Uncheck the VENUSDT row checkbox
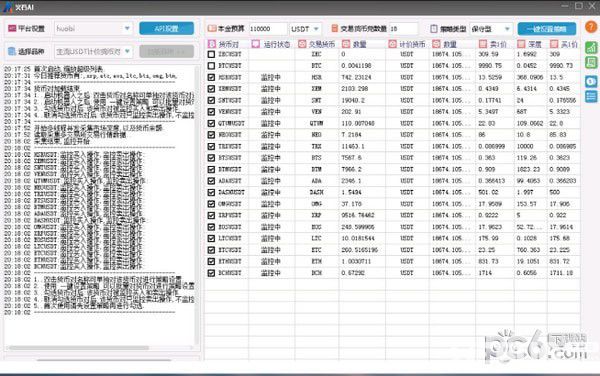The image size is (600, 376). [x=211, y=112]
